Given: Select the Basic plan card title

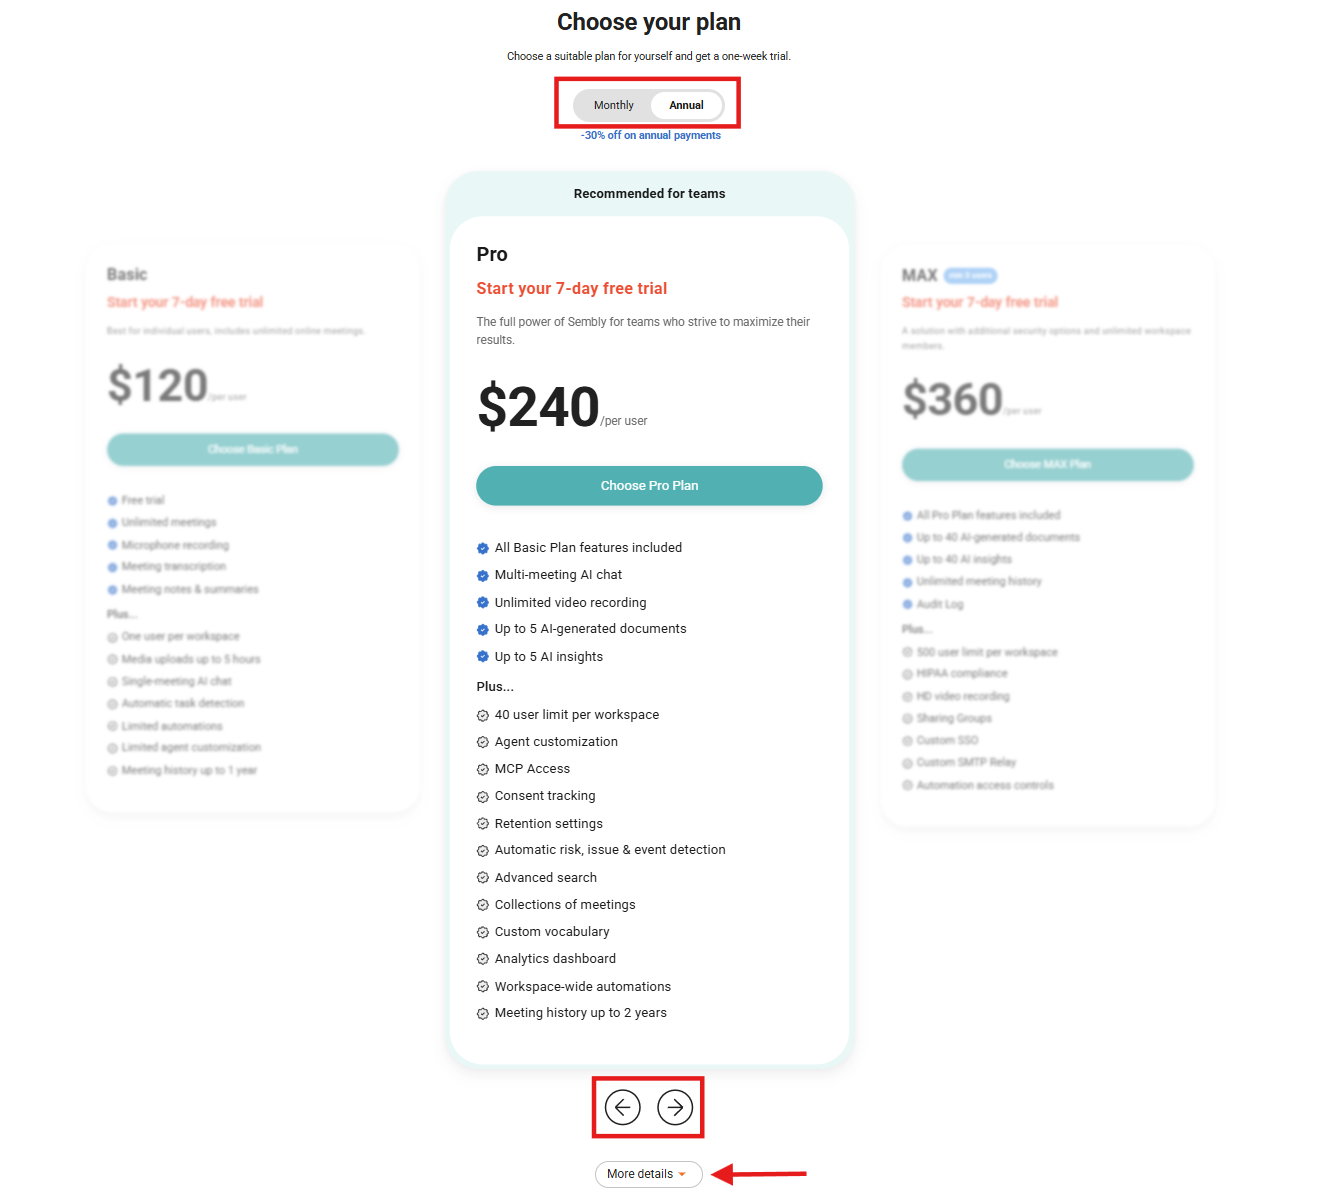Looking at the screenshot, I should point(127,275).
